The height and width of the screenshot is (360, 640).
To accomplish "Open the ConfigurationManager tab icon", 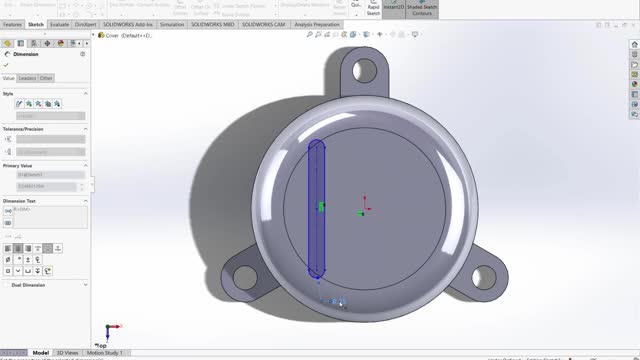I will click(34, 43).
